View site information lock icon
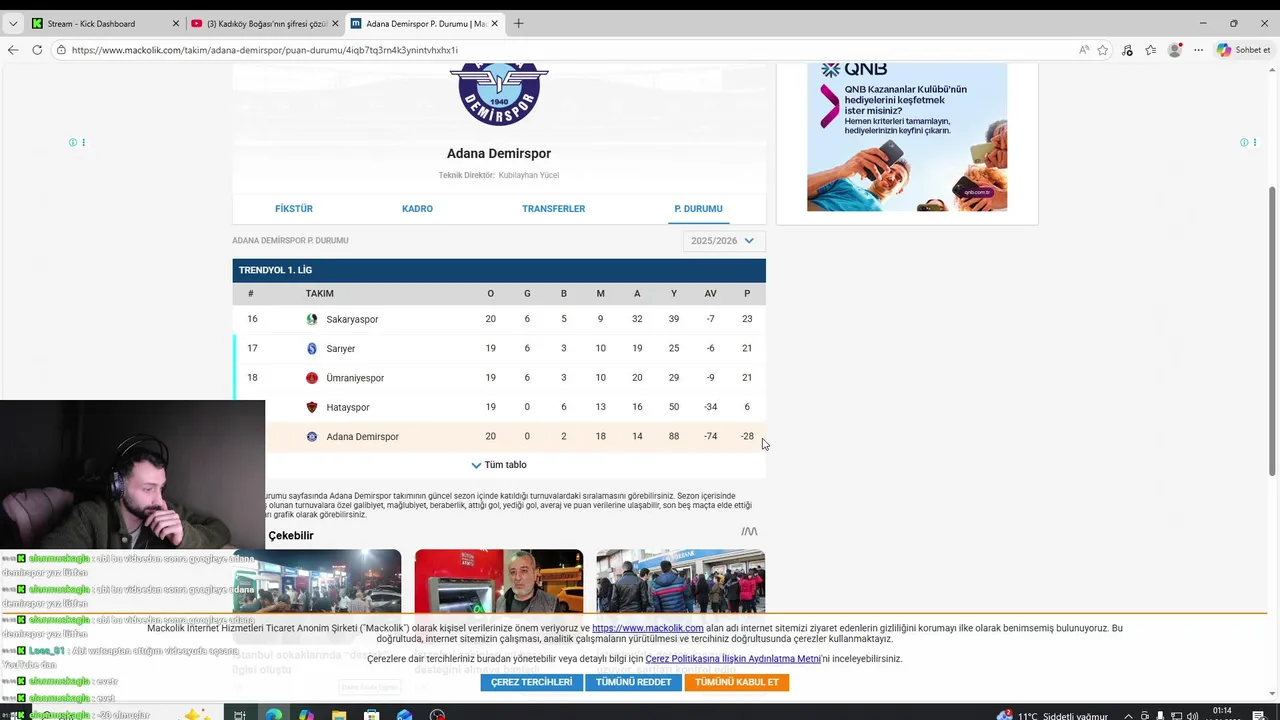Viewport: 1280px width, 720px height. coord(61,50)
